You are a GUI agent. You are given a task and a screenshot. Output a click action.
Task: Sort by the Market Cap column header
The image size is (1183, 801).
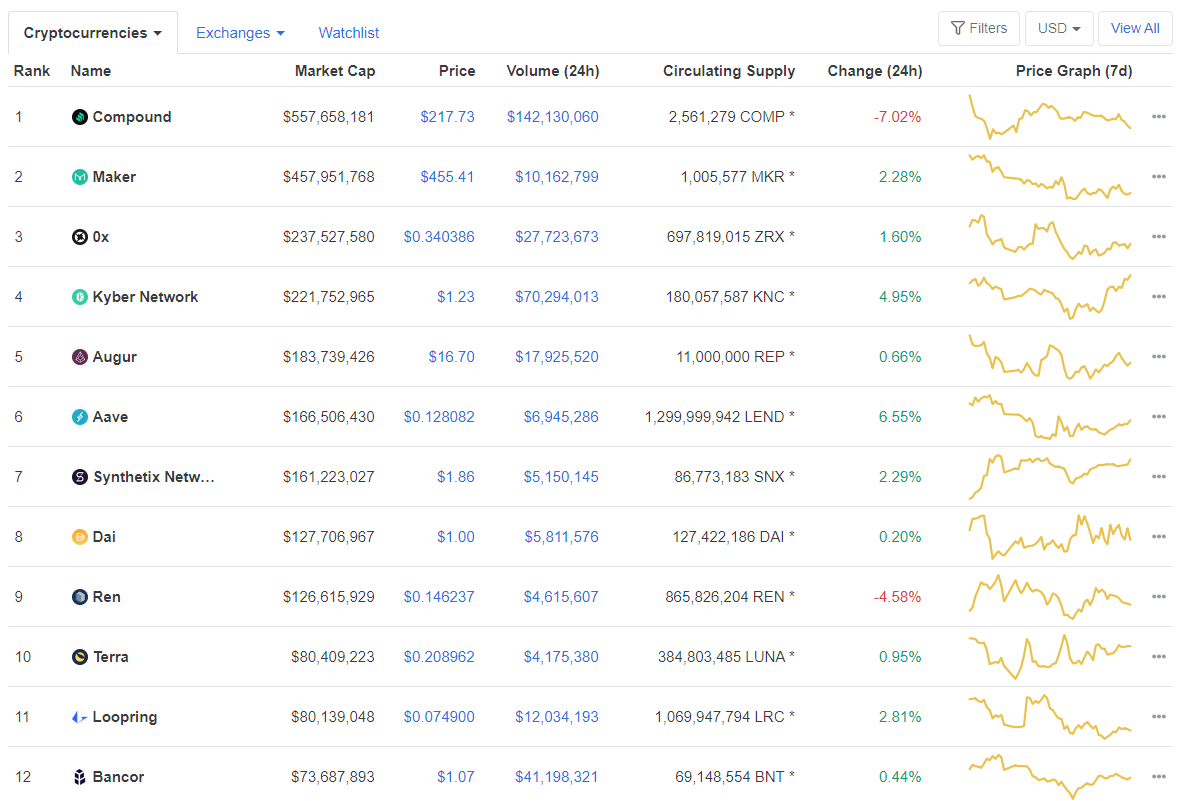tap(335, 71)
